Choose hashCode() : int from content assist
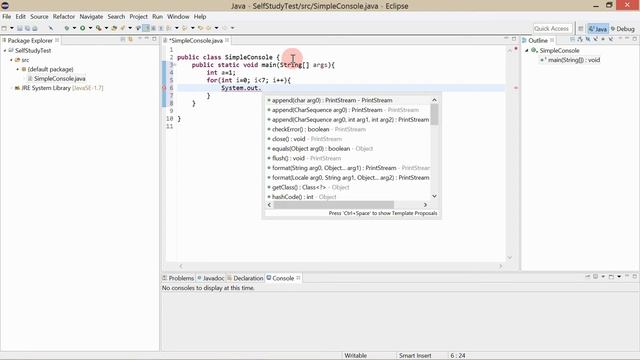 point(348,197)
